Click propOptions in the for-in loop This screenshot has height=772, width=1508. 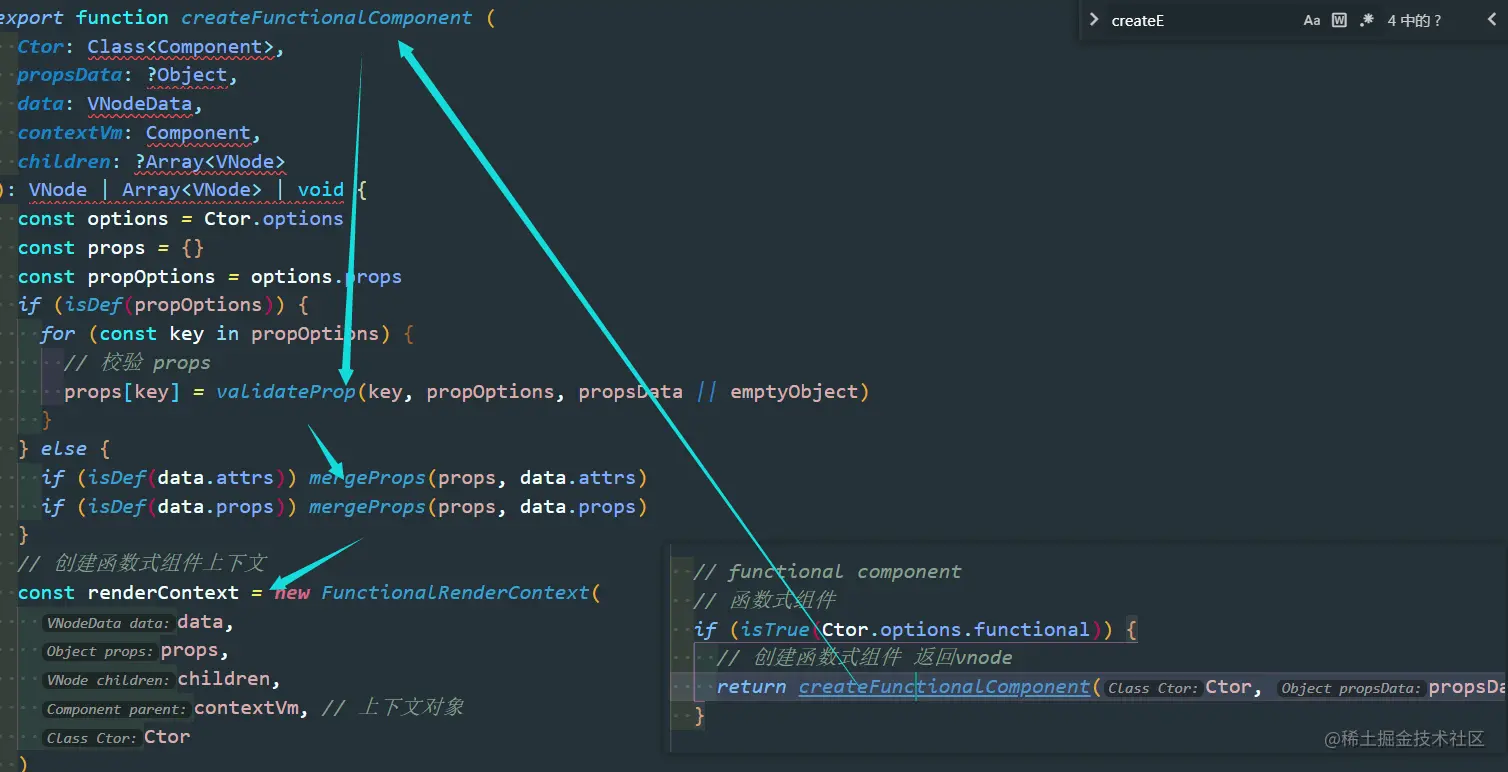[x=315, y=333]
